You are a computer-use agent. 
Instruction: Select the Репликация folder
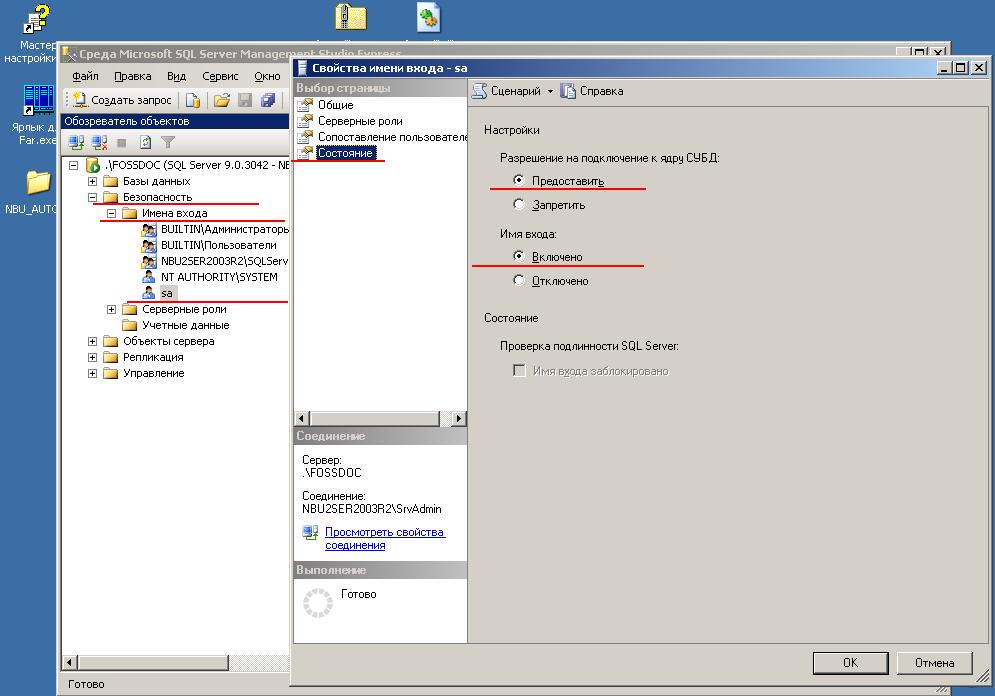(153, 357)
